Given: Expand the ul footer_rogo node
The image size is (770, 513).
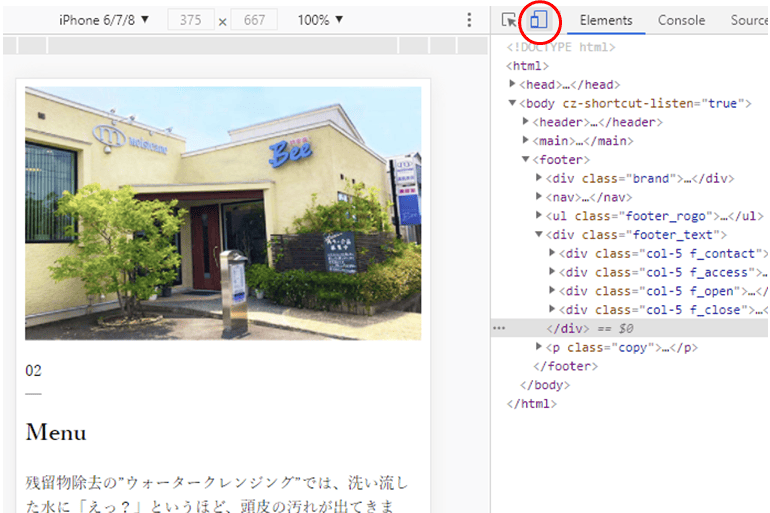Looking at the screenshot, I should tap(539, 215).
